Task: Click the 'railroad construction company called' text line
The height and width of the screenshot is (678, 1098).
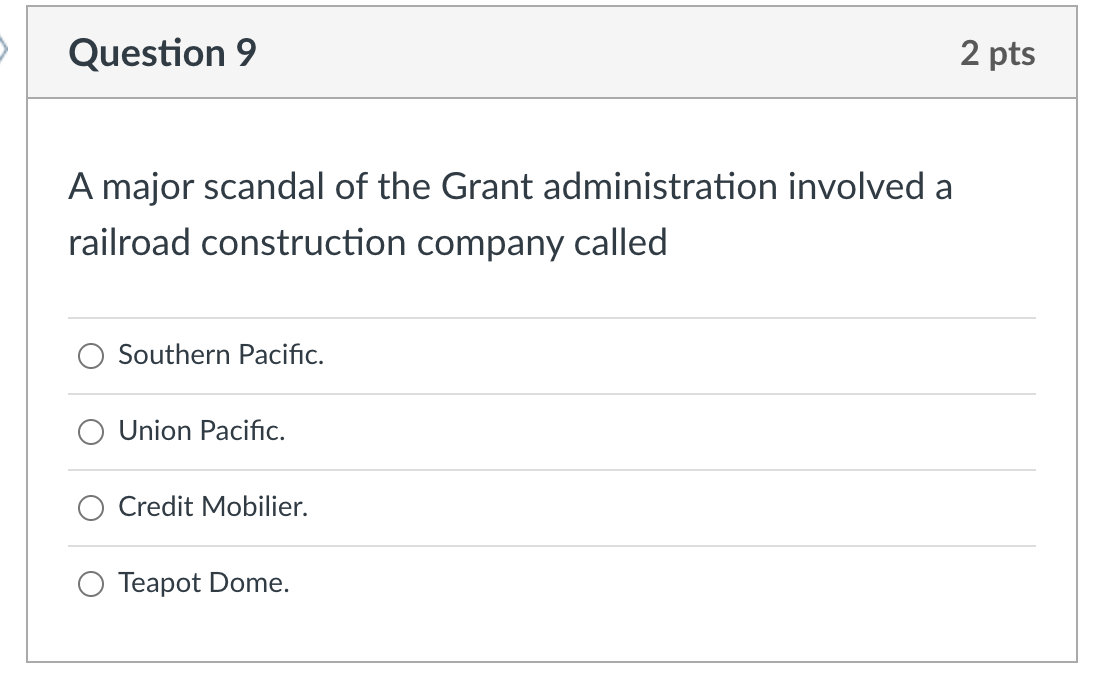Action: pyautogui.click(x=368, y=244)
